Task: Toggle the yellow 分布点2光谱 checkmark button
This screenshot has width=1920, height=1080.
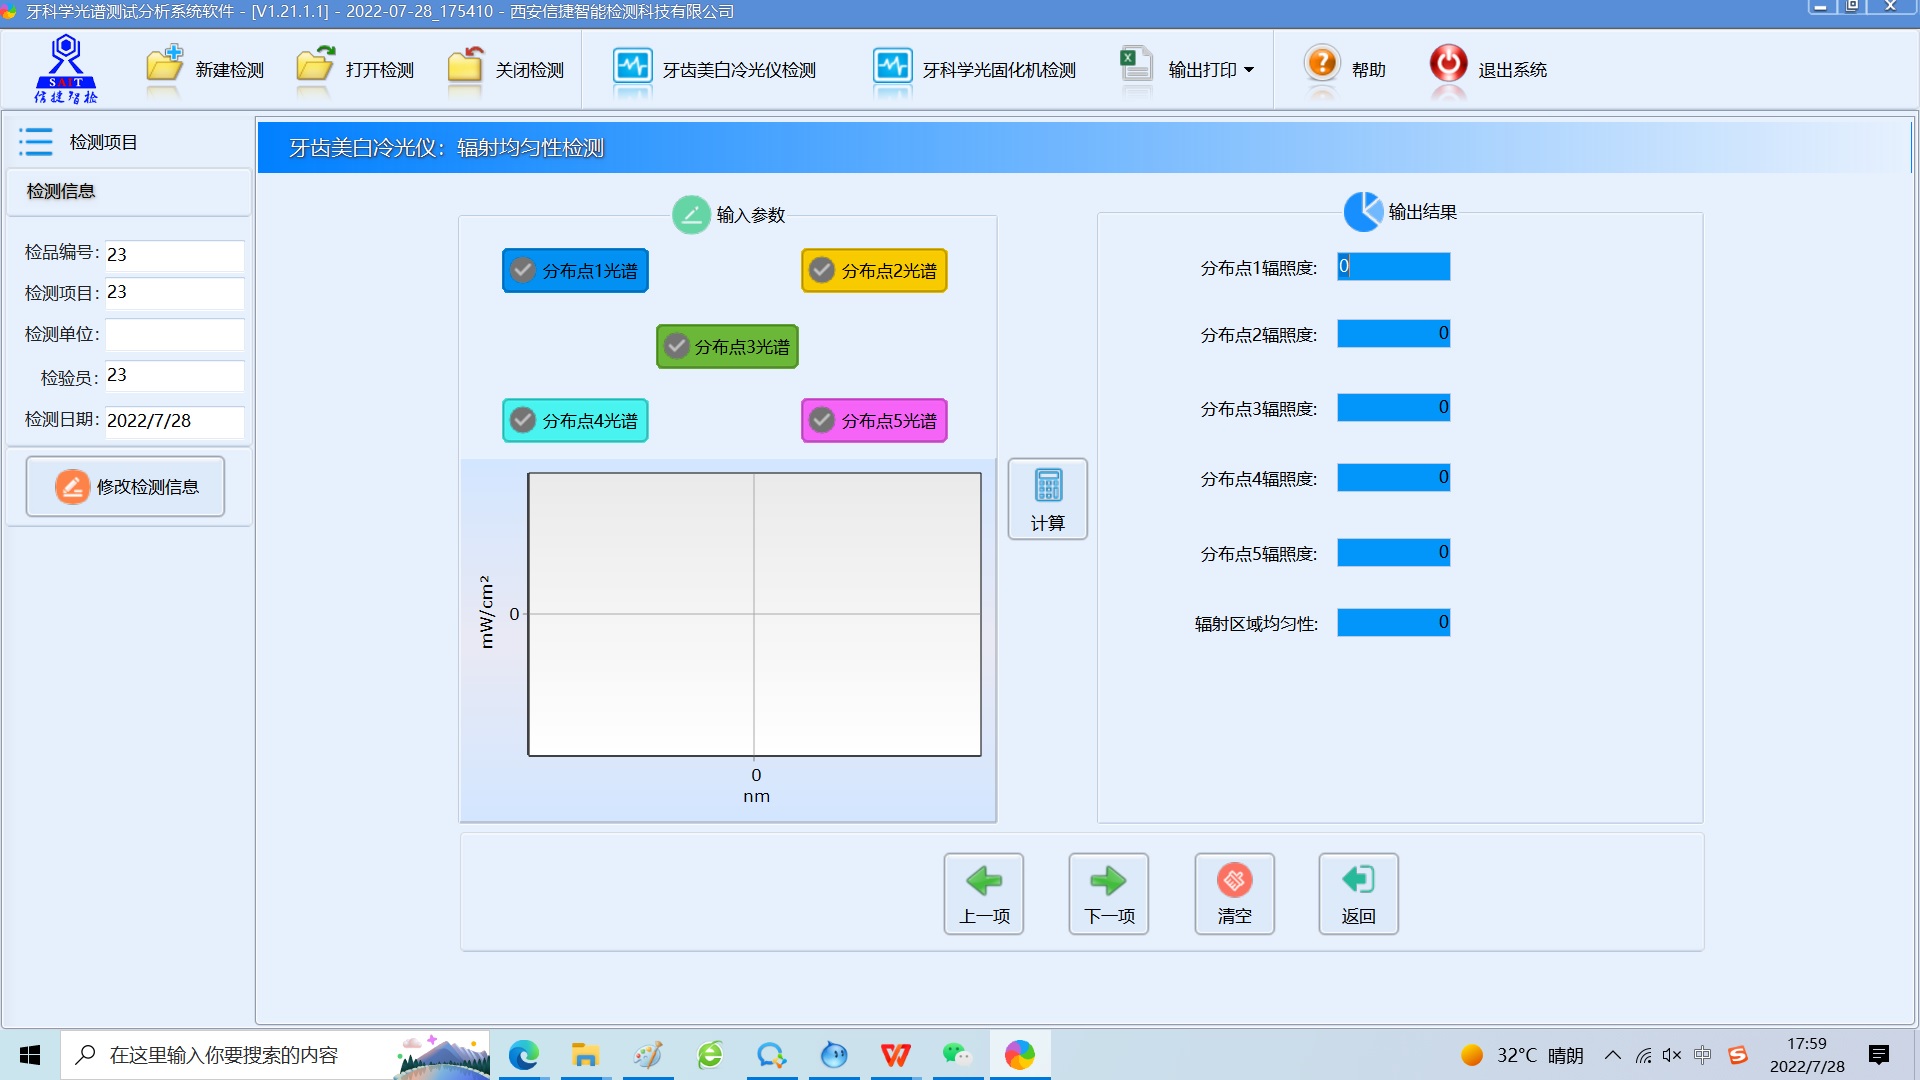Action: point(822,270)
